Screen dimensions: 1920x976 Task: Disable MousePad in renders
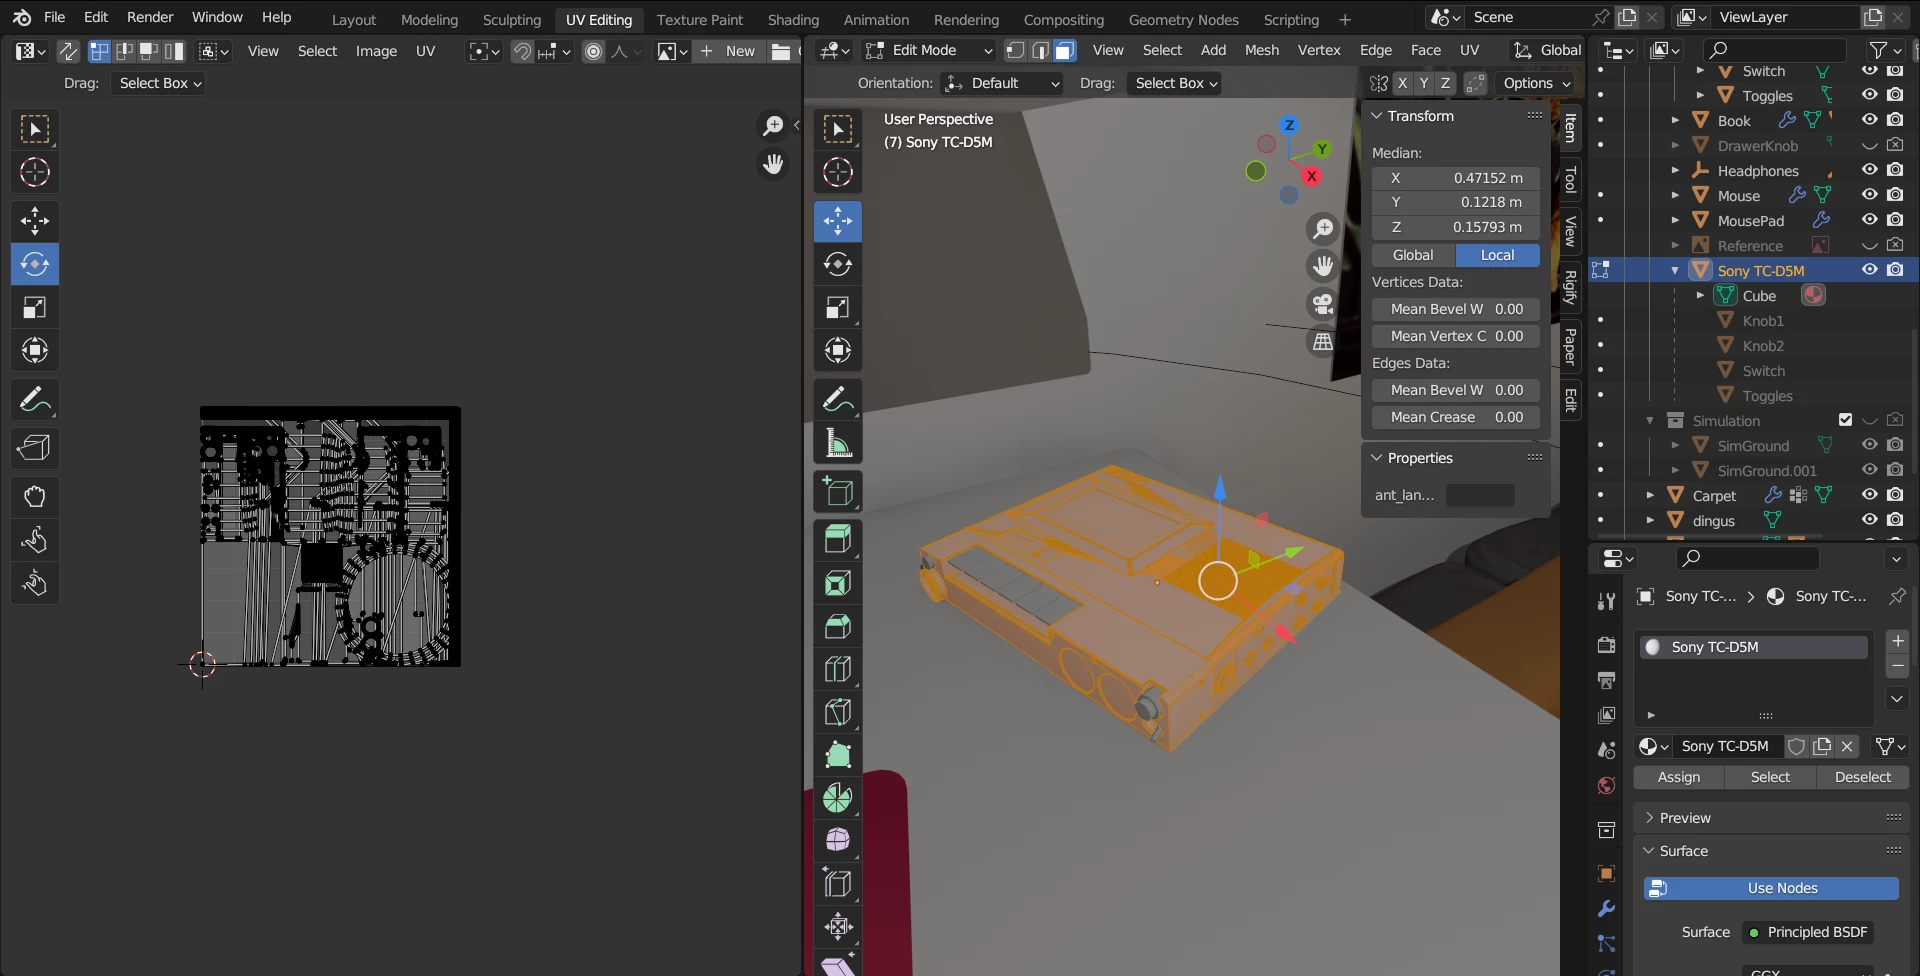pyautogui.click(x=1895, y=220)
